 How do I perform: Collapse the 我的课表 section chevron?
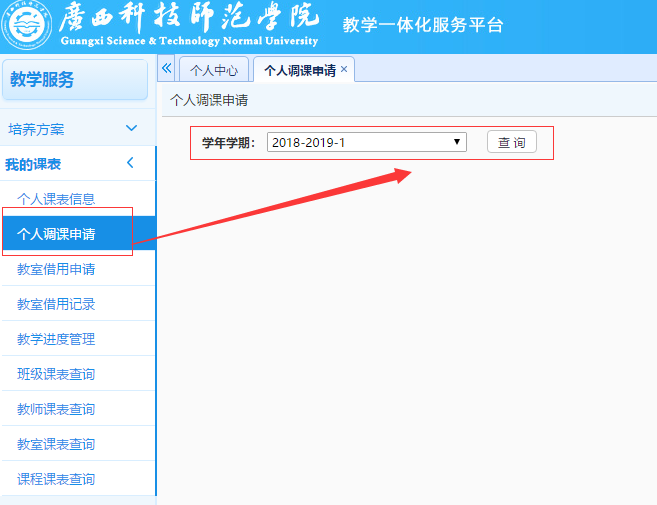pos(130,164)
